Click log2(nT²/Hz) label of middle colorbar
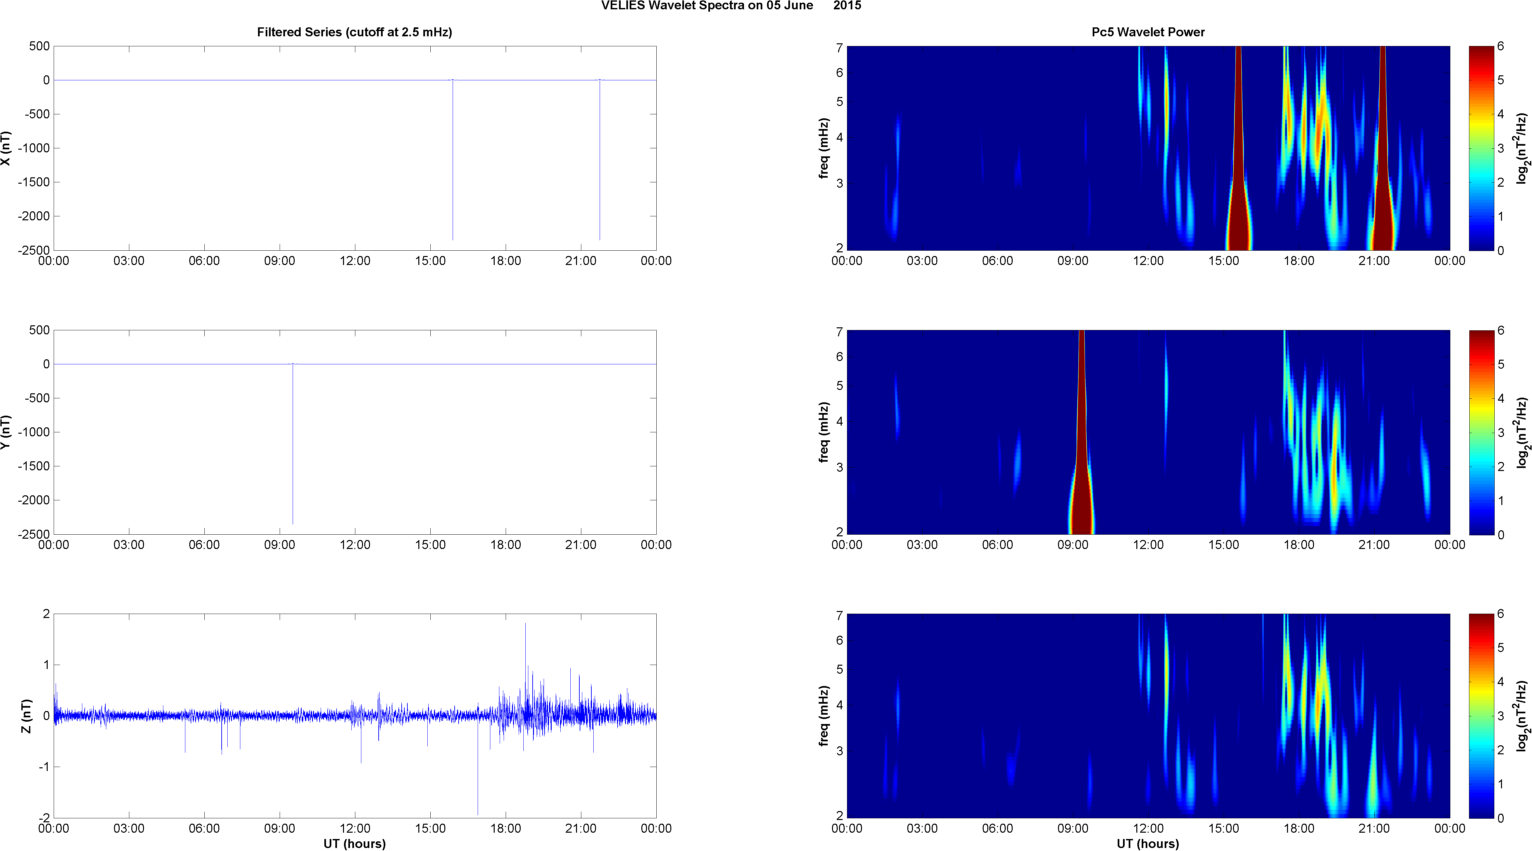Viewport: 1532px width, 851px height. point(1521,432)
